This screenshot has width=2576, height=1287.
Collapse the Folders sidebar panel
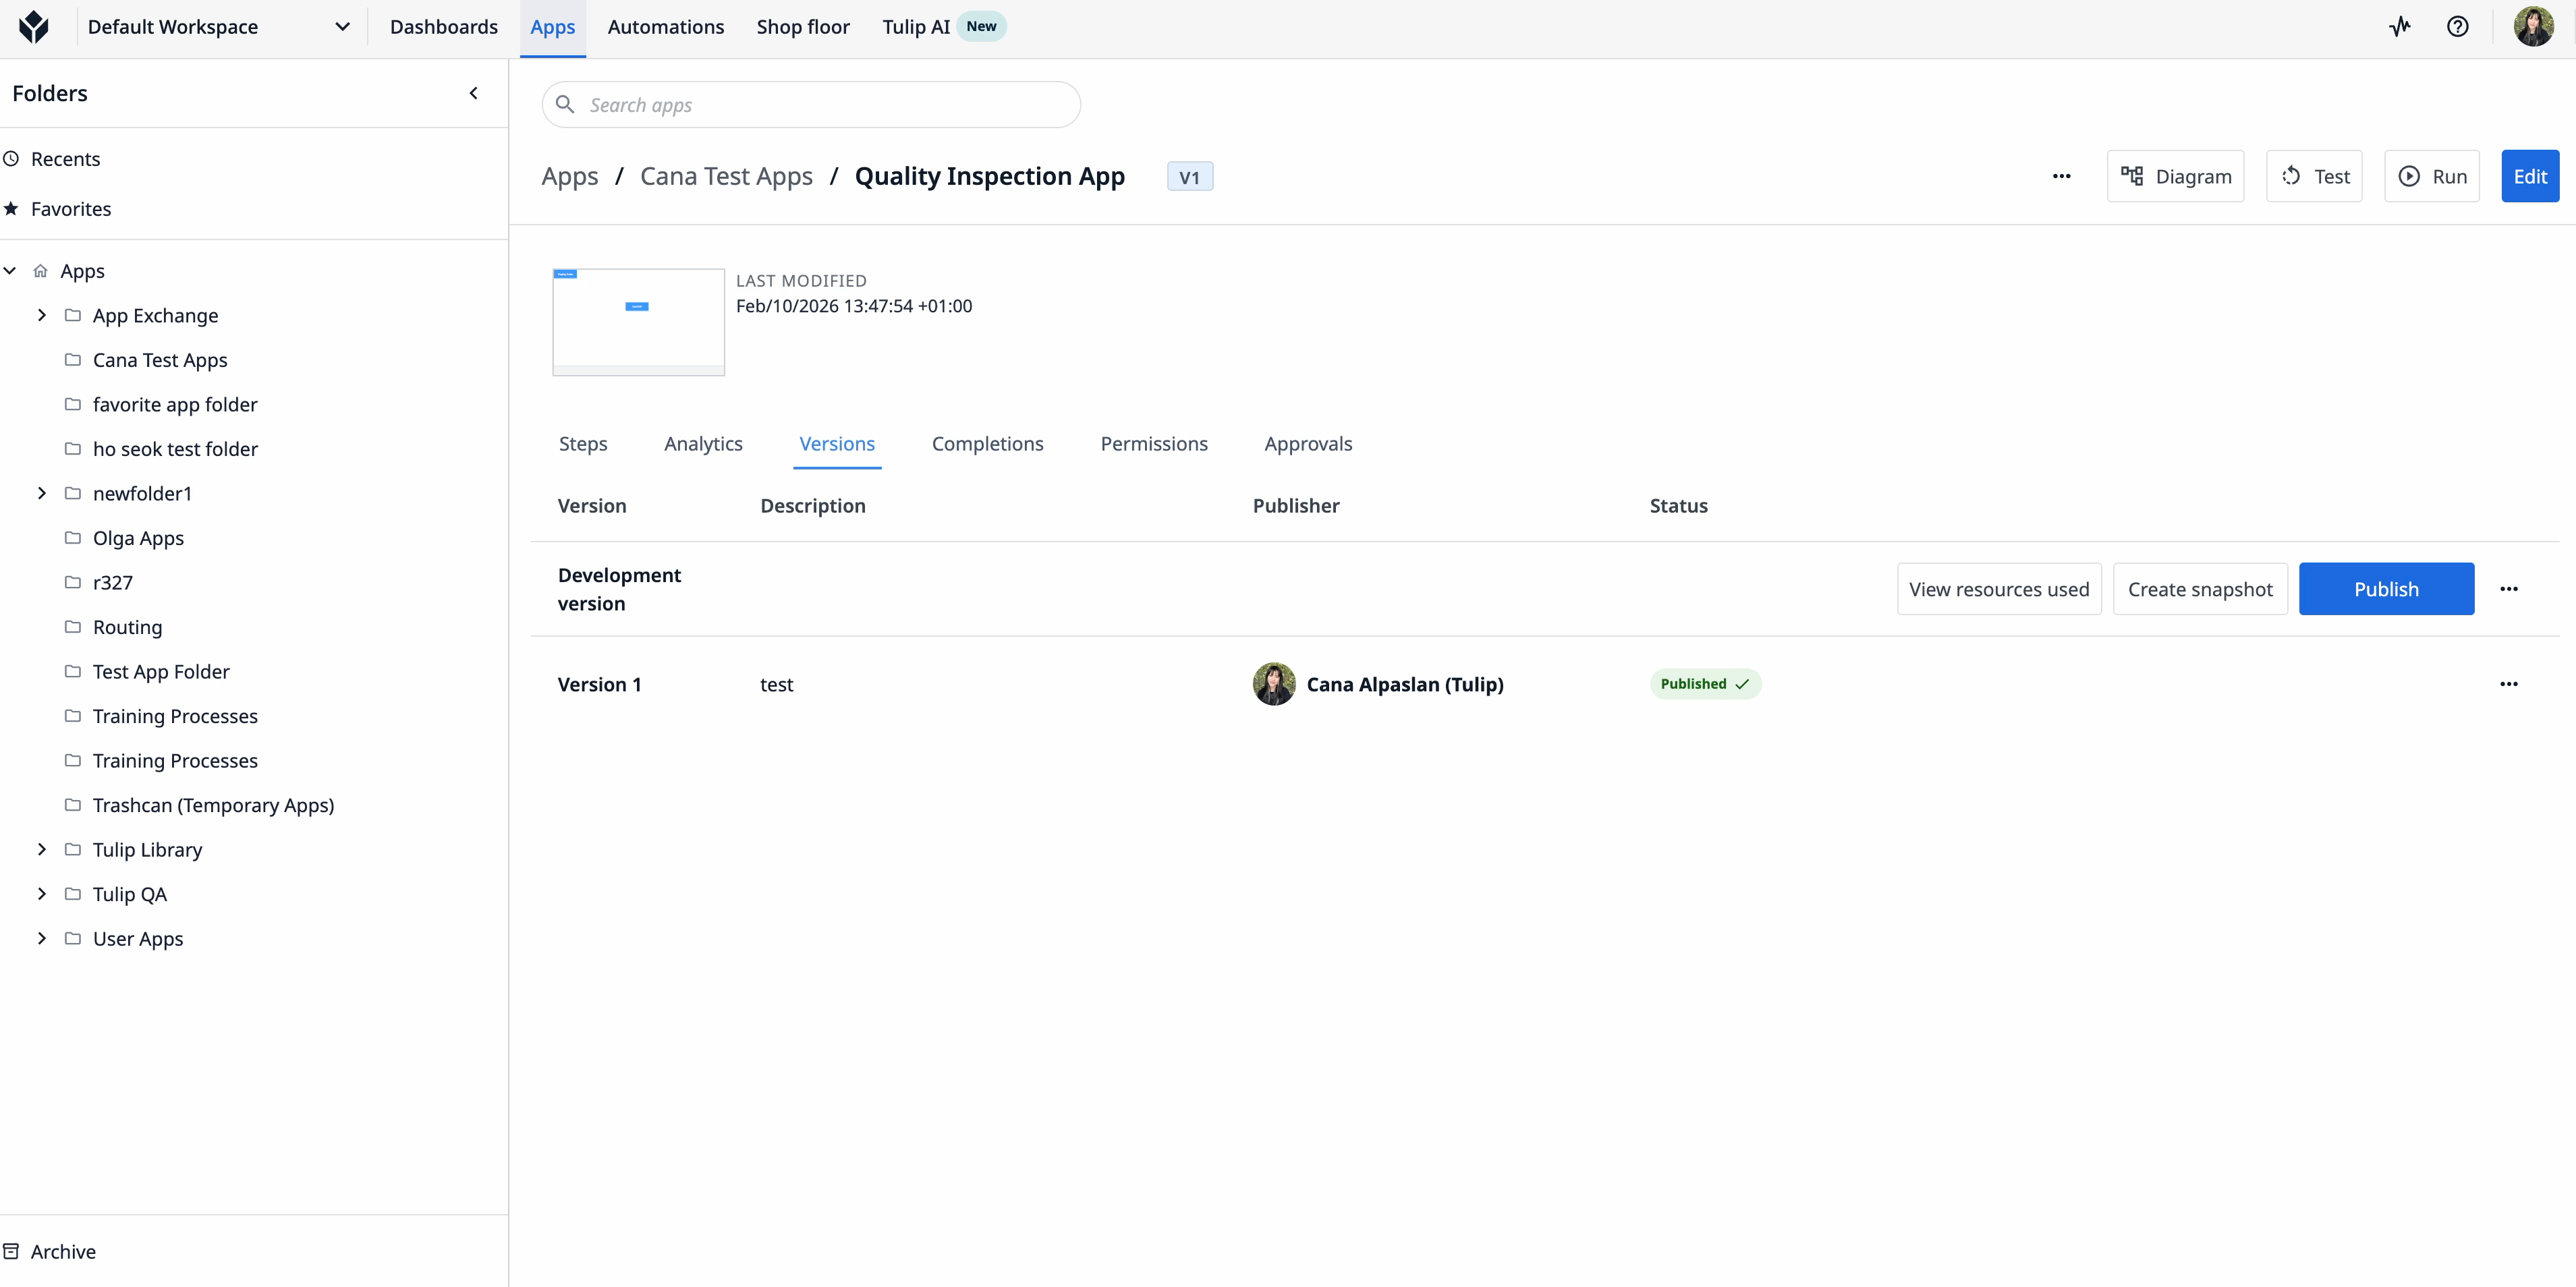click(x=474, y=93)
